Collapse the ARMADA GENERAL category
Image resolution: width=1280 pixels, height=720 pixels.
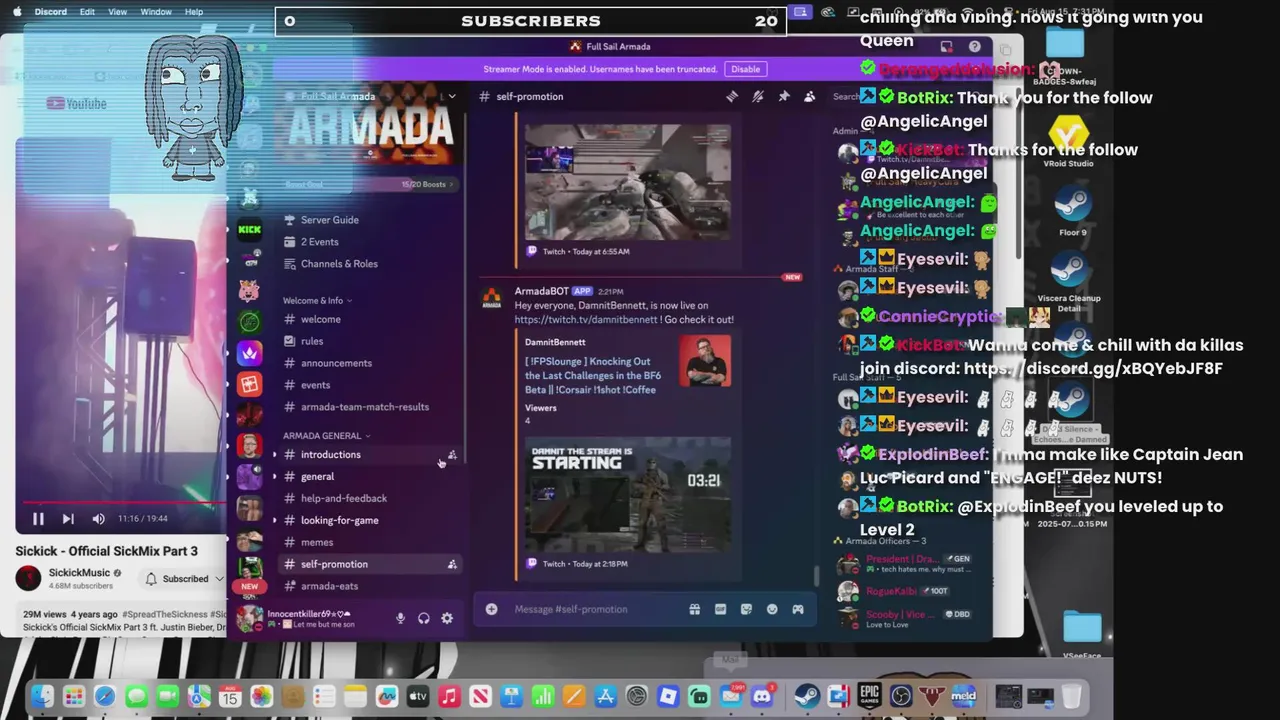(x=327, y=436)
